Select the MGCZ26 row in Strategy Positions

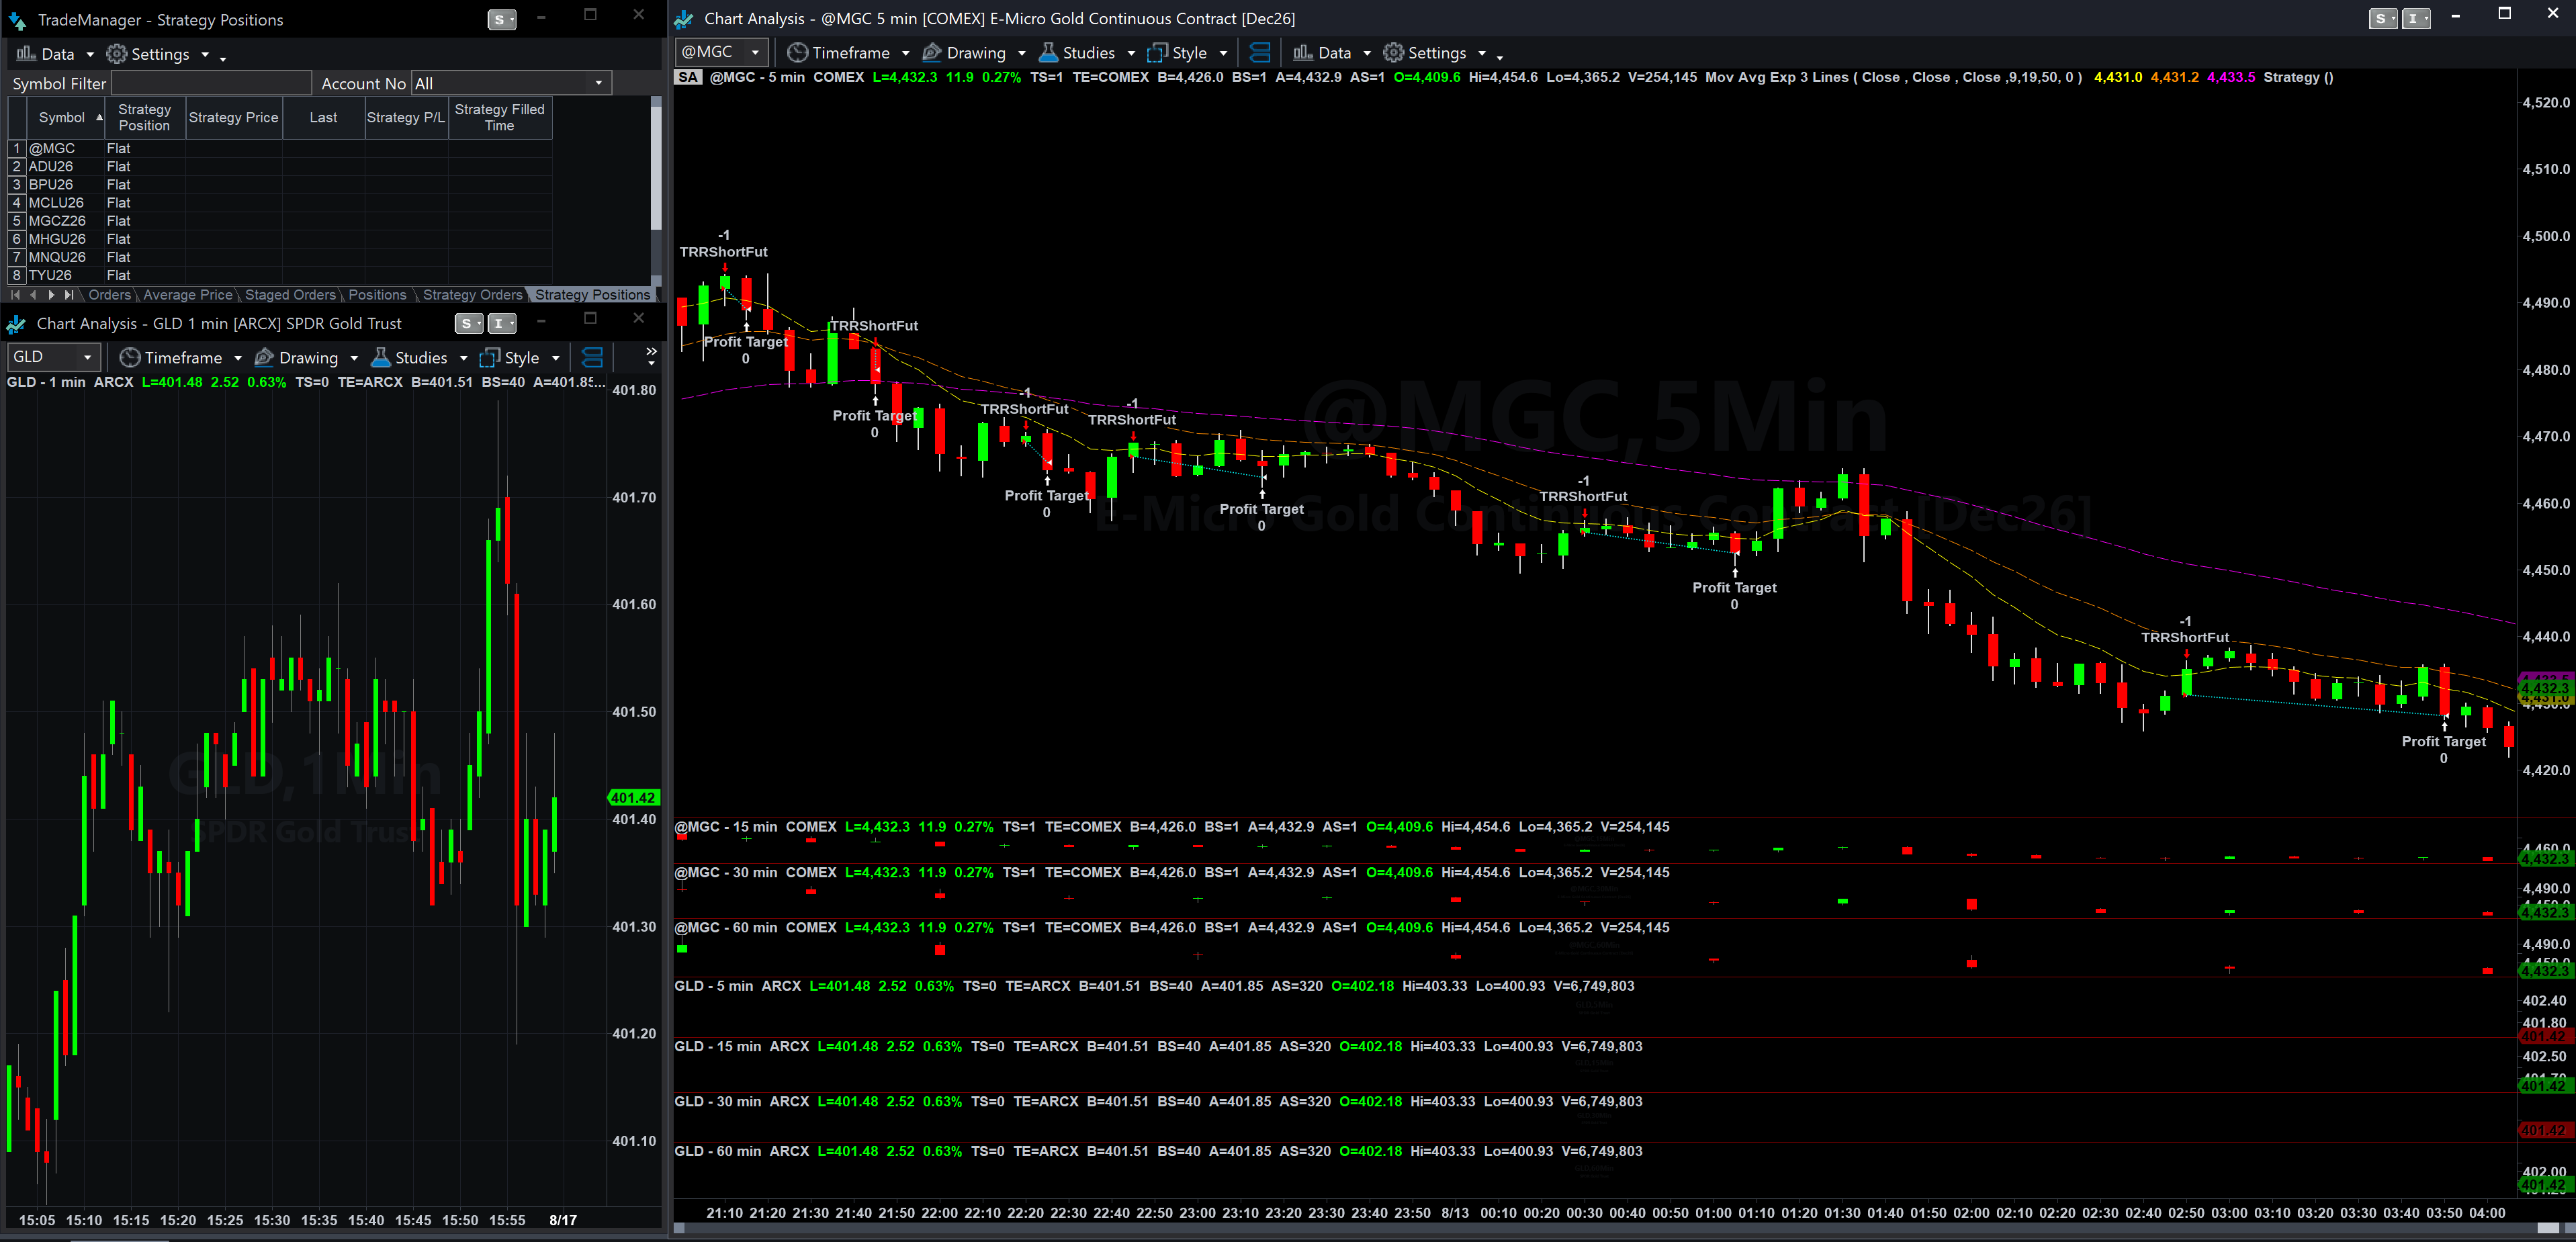pyautogui.click(x=280, y=220)
